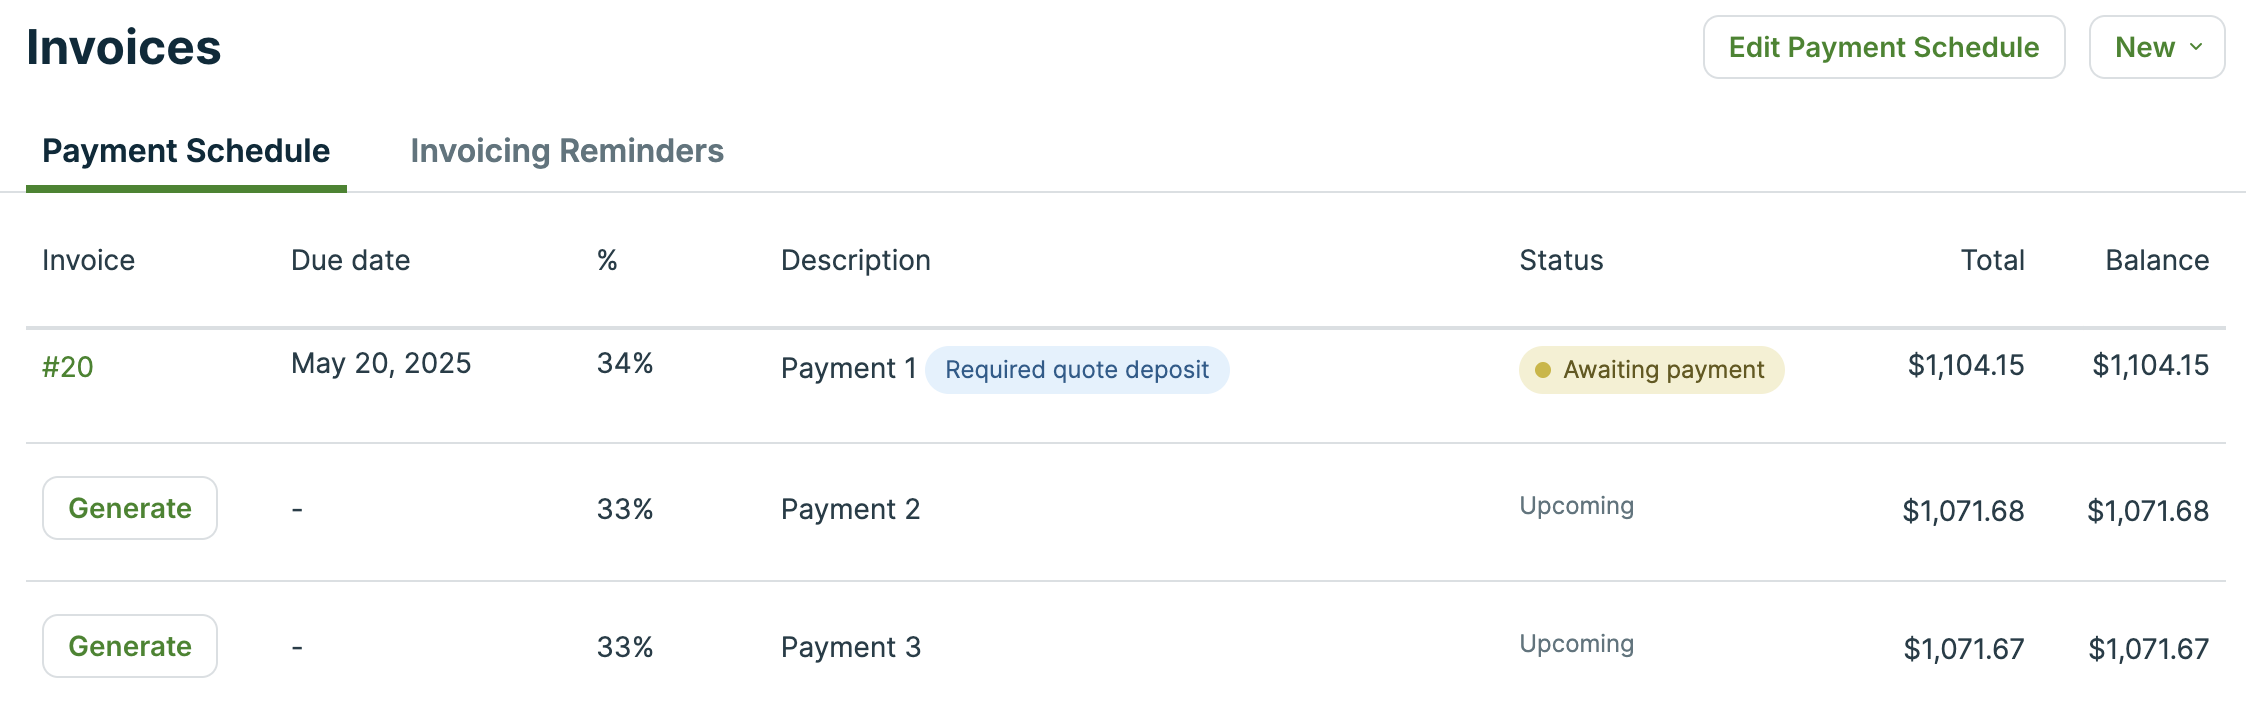Click the Upcoming status on Payment 2
Image resolution: width=2246 pixels, height=712 pixels.
click(x=1576, y=506)
